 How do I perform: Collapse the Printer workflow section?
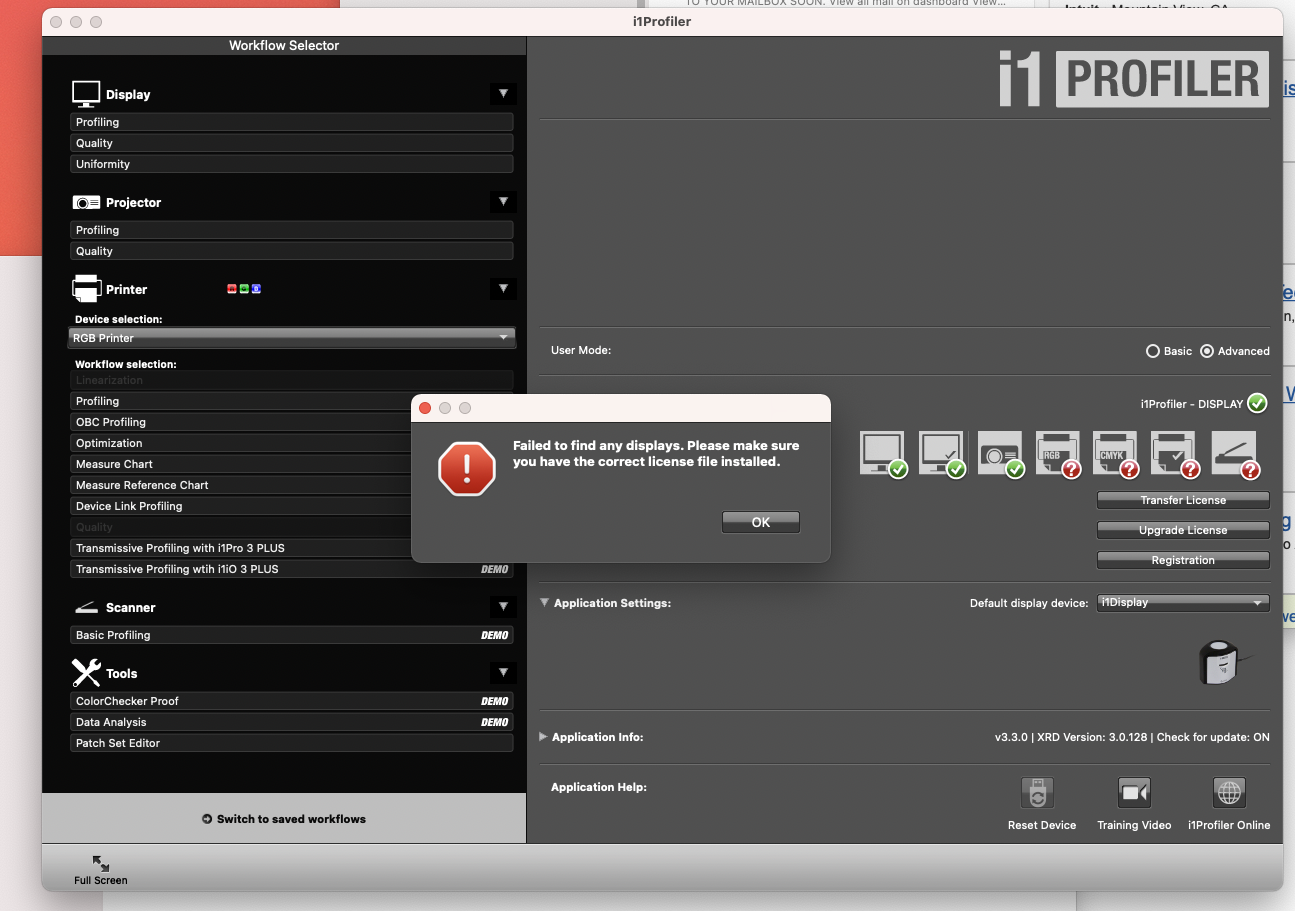[x=503, y=289]
